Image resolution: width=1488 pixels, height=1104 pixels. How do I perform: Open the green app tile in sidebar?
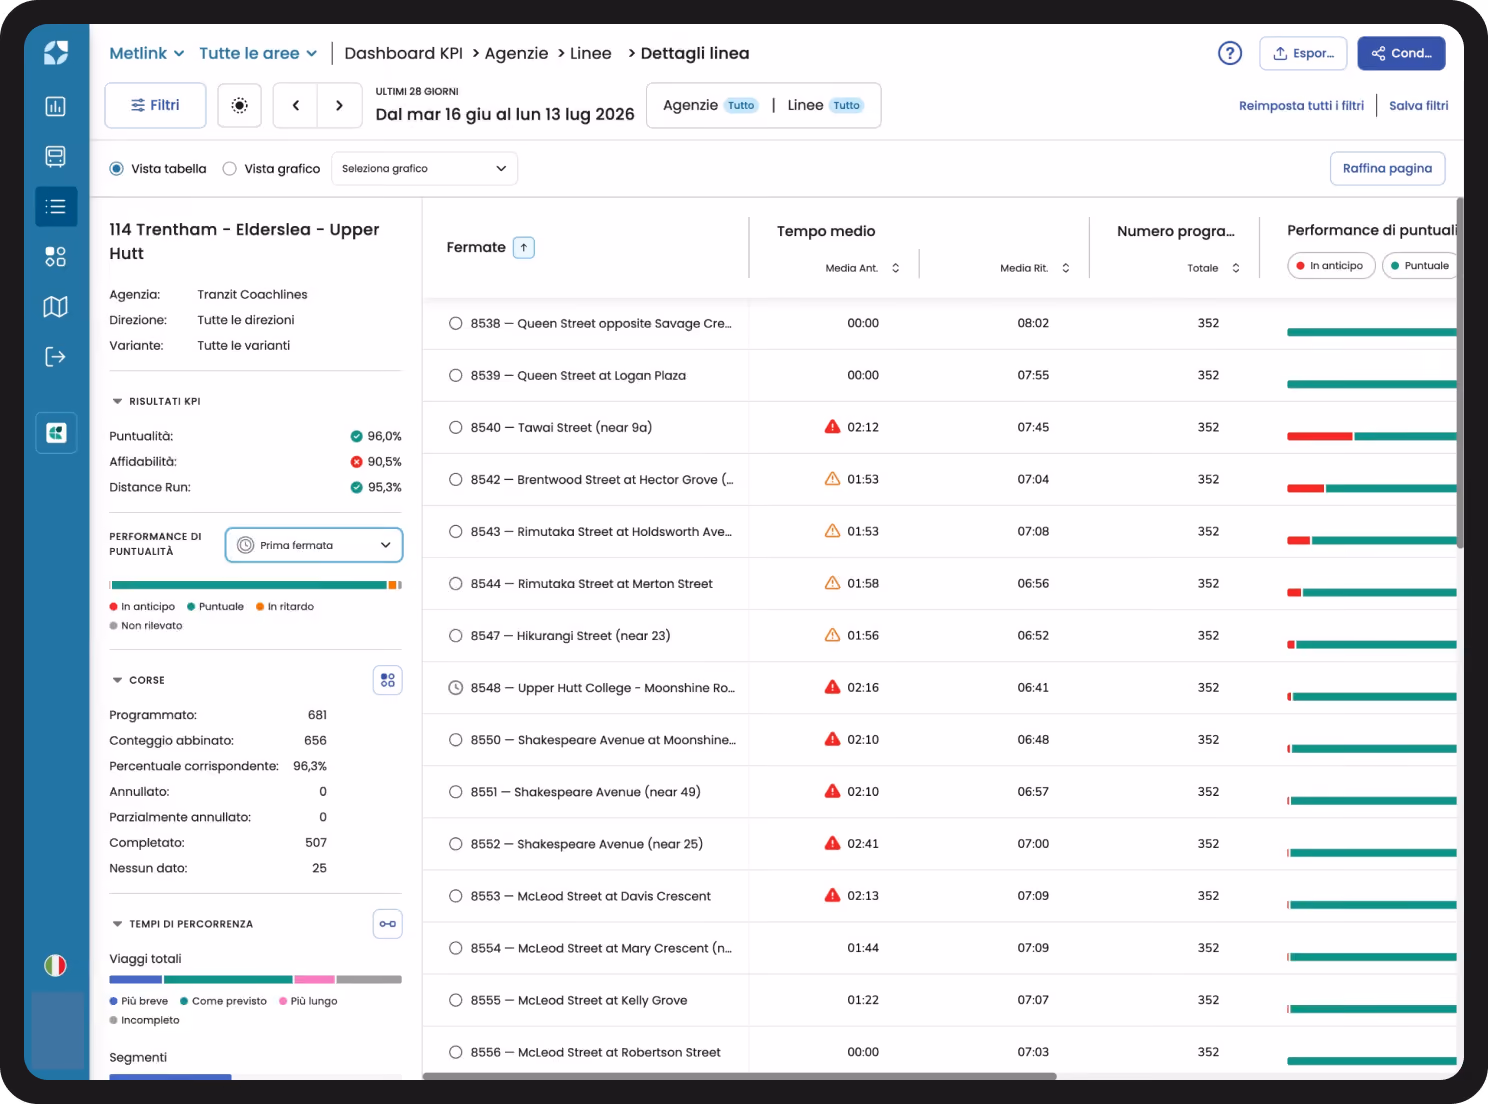(x=56, y=433)
